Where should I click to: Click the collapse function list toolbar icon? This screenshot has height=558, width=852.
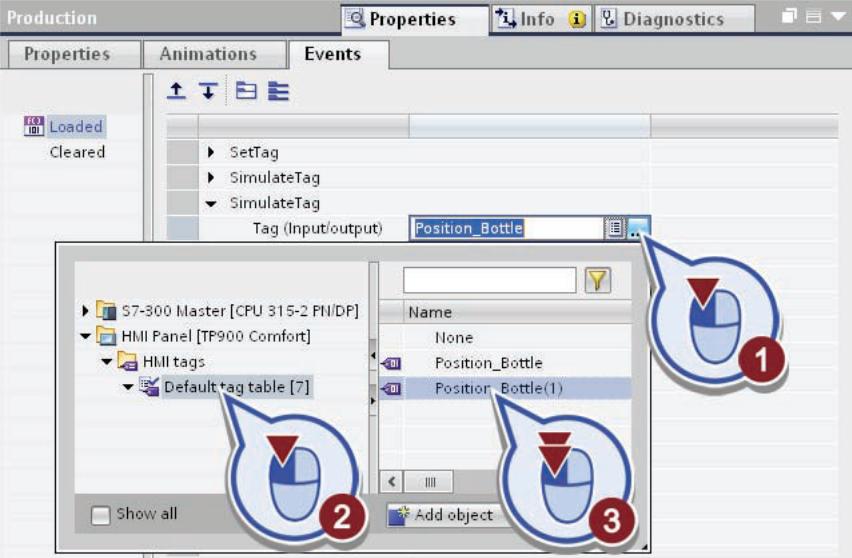pos(246,91)
